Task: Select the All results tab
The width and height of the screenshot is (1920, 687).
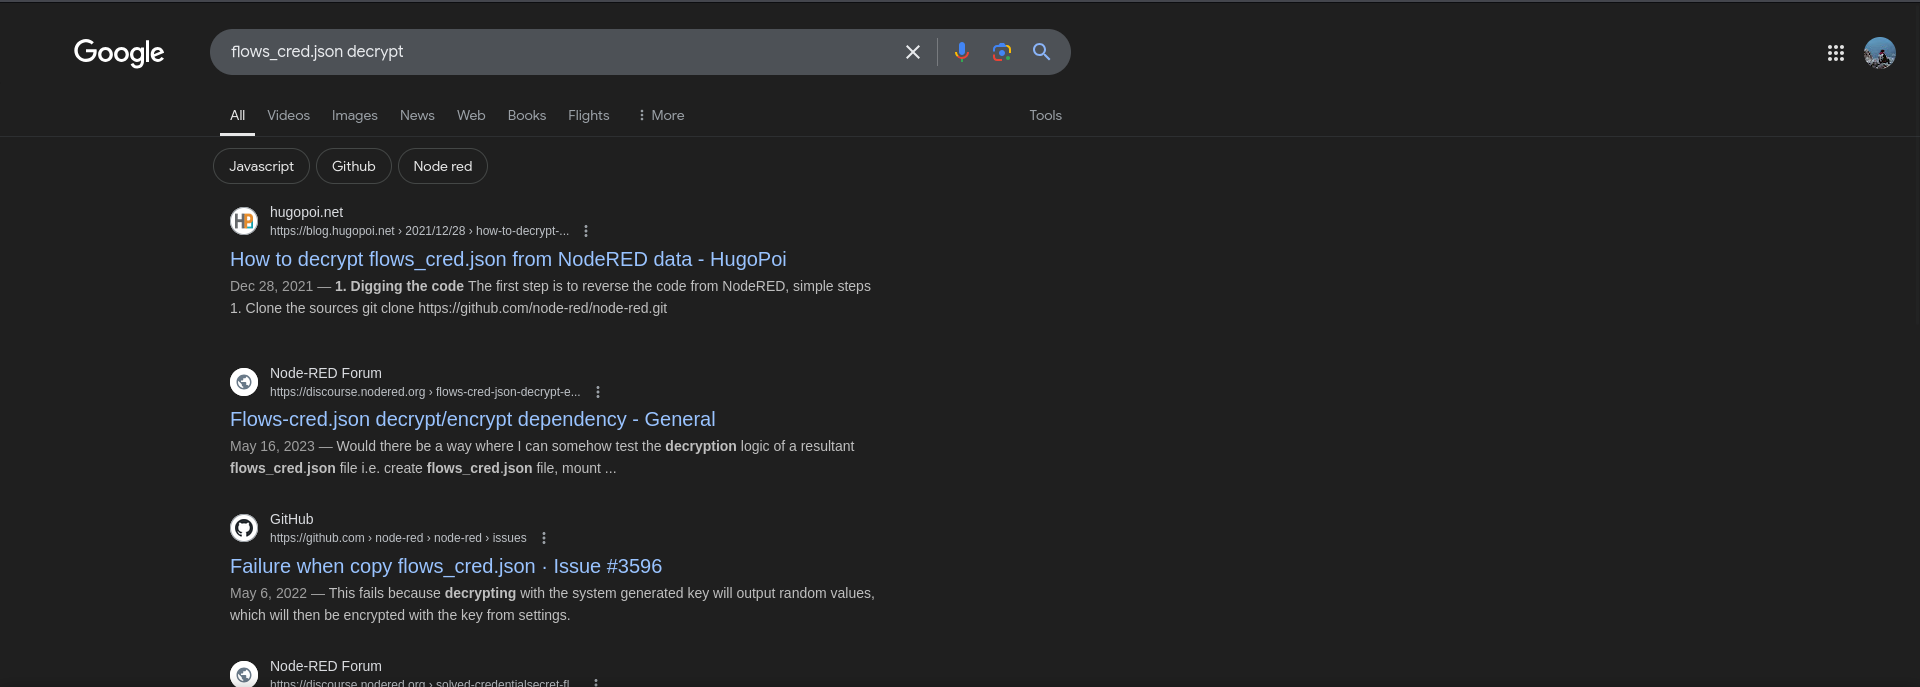Action: click(237, 115)
